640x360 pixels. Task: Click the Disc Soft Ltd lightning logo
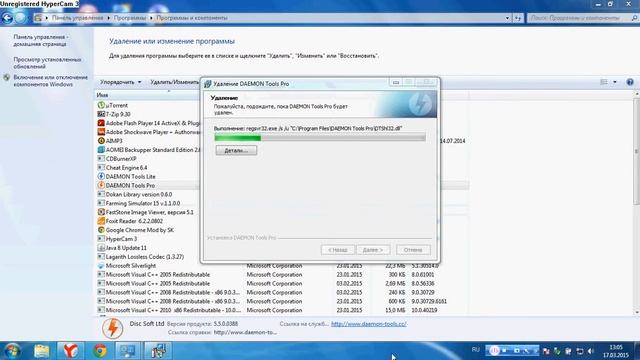[112, 329]
